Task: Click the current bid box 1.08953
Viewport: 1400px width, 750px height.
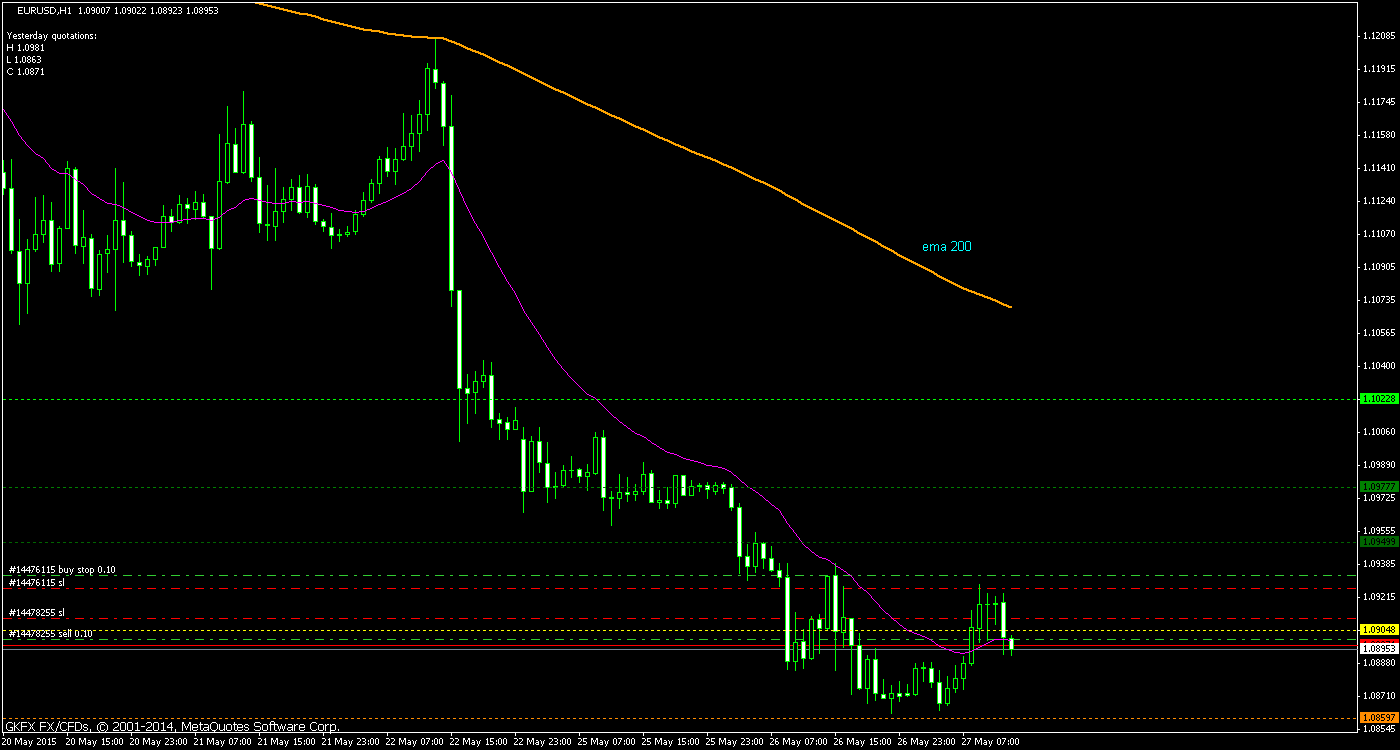Action: click(1379, 648)
